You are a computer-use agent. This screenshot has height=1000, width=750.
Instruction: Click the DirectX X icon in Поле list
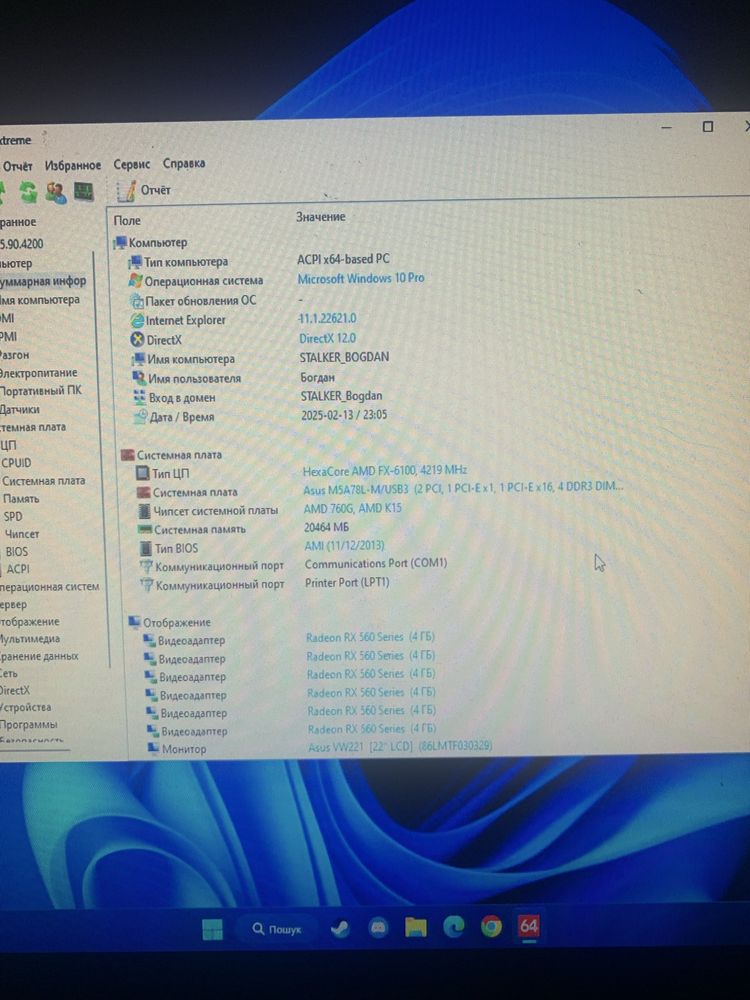pos(137,340)
